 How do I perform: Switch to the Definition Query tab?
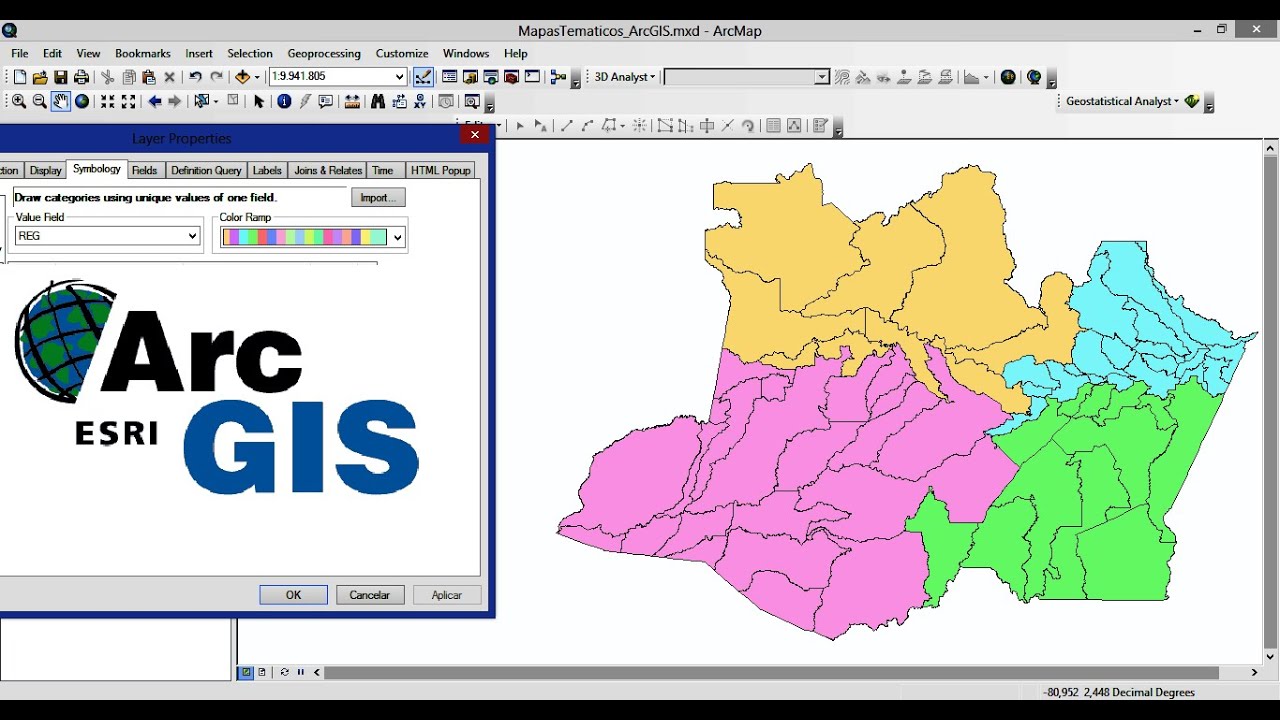pyautogui.click(x=206, y=171)
